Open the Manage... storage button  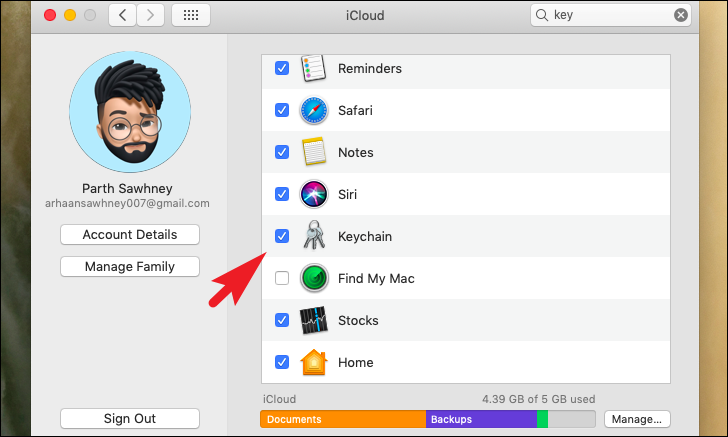tap(637, 419)
